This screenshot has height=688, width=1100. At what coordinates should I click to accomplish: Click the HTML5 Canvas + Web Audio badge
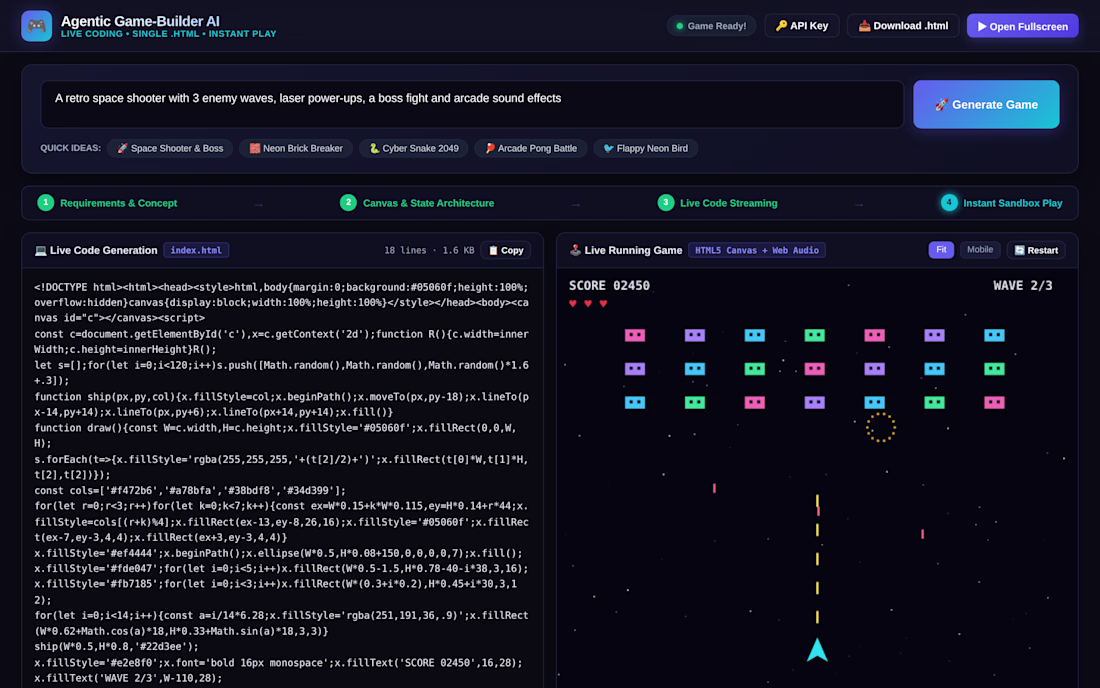coord(757,250)
